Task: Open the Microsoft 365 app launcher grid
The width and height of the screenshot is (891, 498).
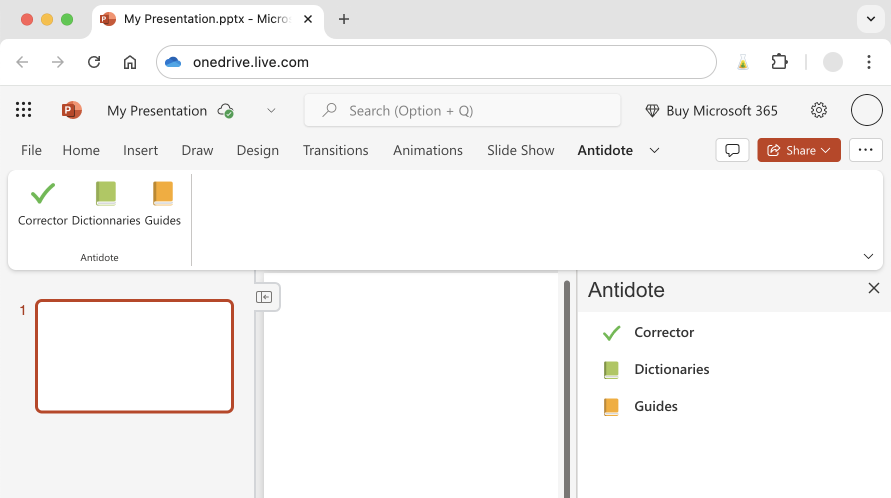Action: click(x=24, y=110)
